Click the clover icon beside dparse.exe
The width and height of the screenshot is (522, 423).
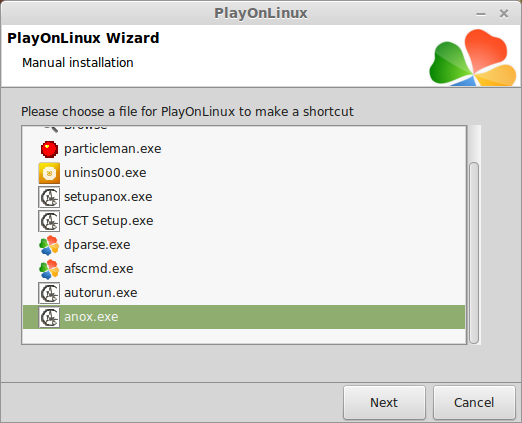(49, 245)
